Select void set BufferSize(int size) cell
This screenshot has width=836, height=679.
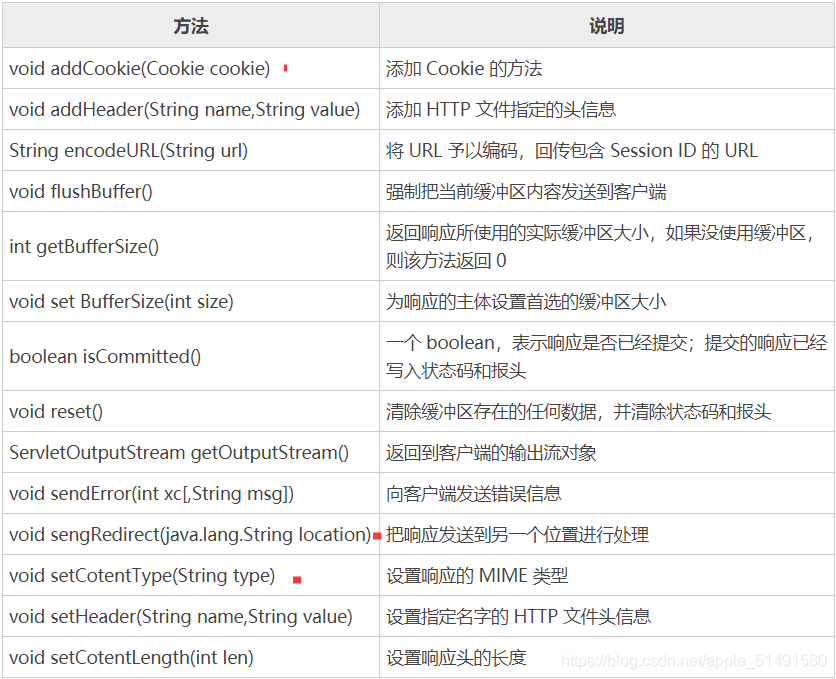191,302
